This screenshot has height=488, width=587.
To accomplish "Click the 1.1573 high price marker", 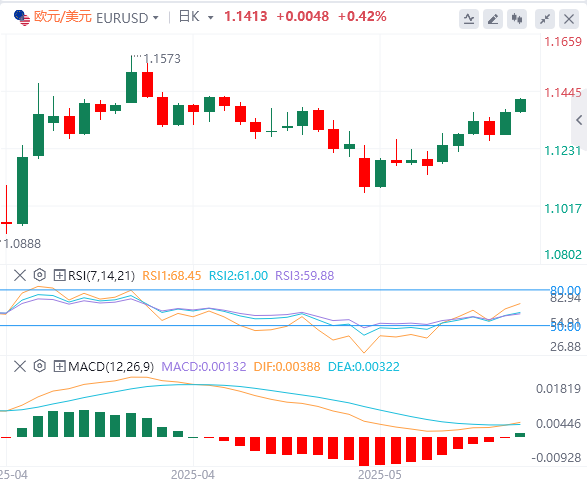I will pyautogui.click(x=162, y=59).
